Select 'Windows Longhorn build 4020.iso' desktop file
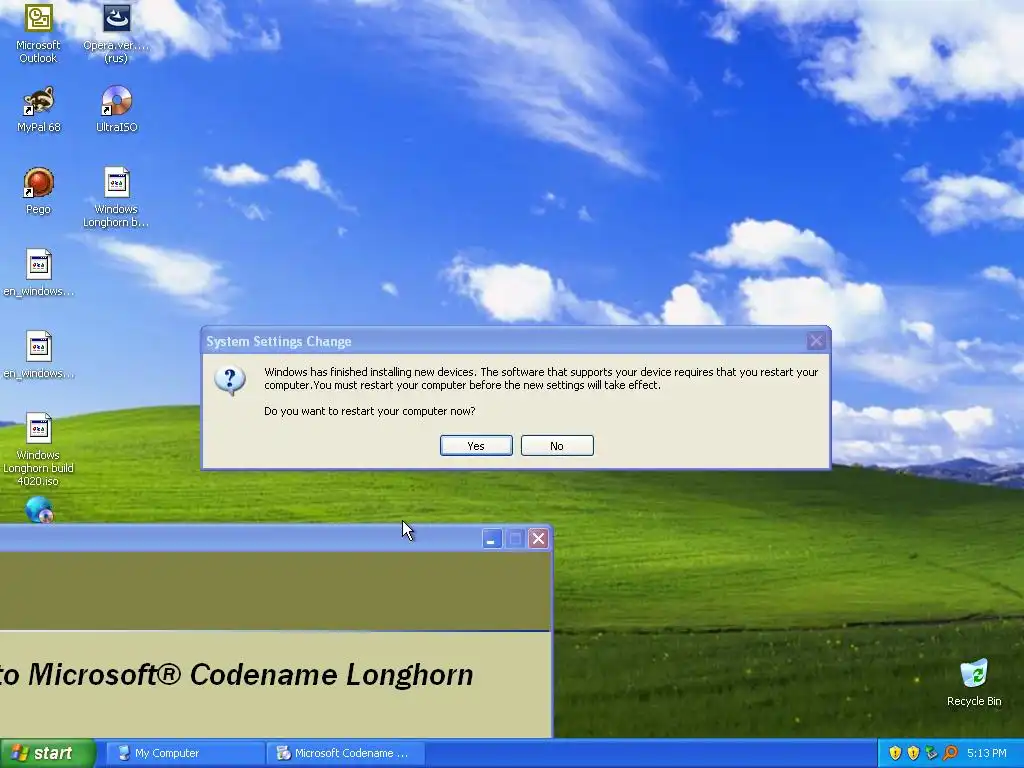1024x768 pixels. pyautogui.click(x=38, y=450)
